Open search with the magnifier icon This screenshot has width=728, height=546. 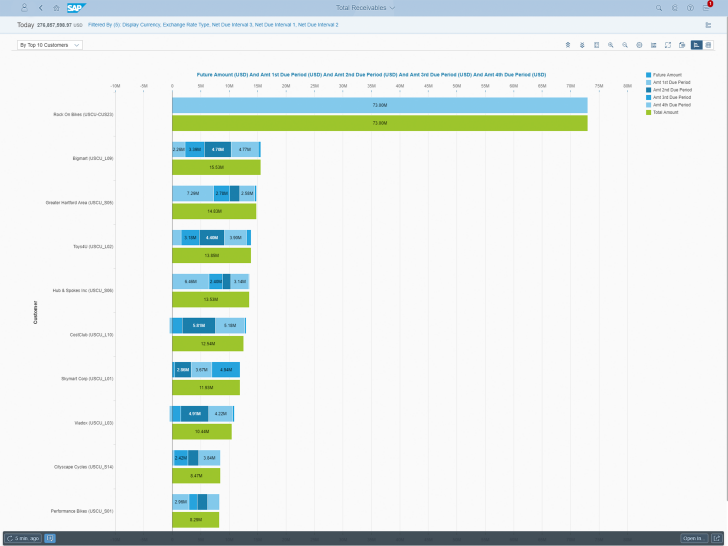(x=659, y=8)
